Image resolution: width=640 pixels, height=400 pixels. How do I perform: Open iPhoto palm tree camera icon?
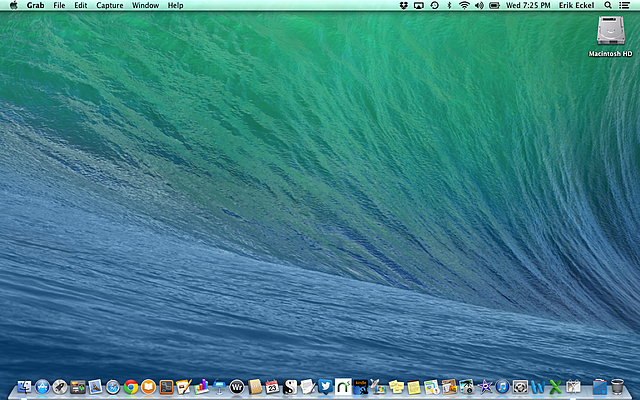pos(467,386)
